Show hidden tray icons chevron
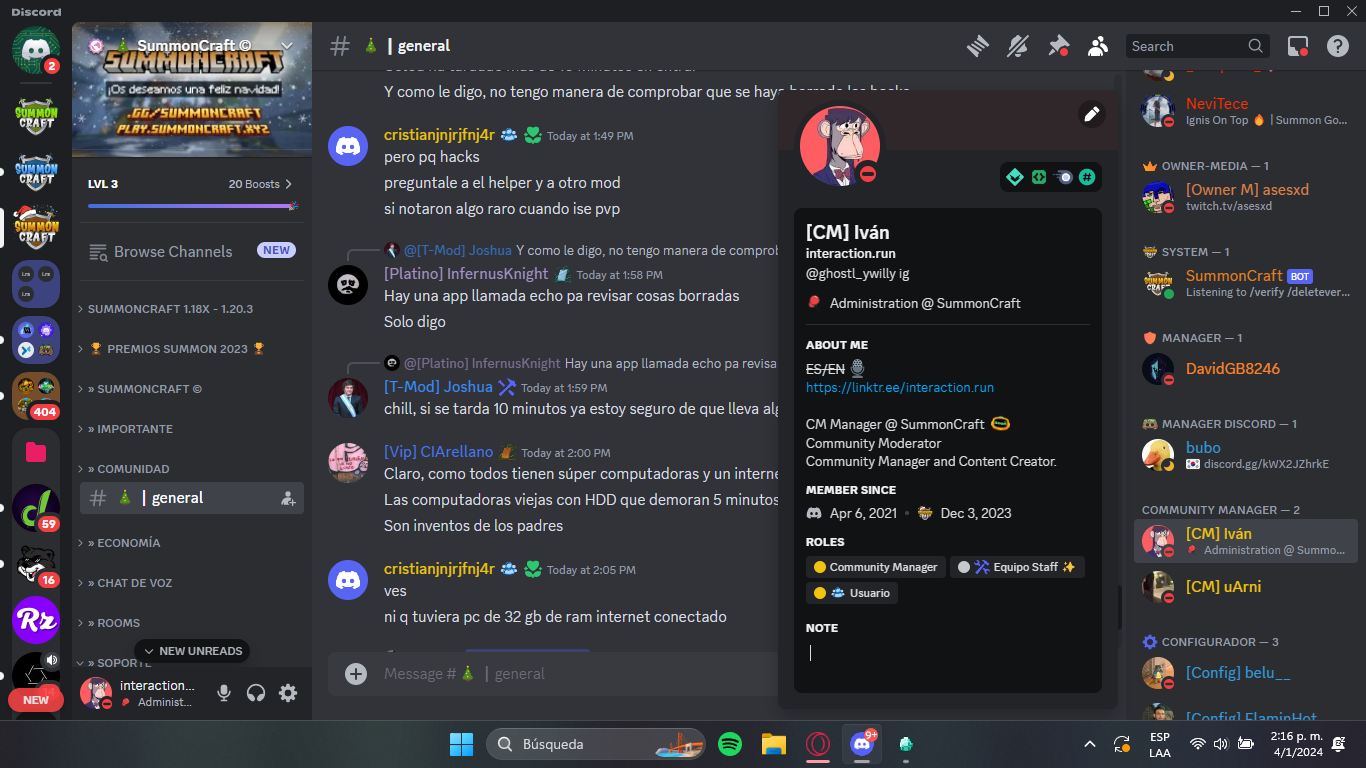Image resolution: width=1366 pixels, height=768 pixels. (1090, 744)
